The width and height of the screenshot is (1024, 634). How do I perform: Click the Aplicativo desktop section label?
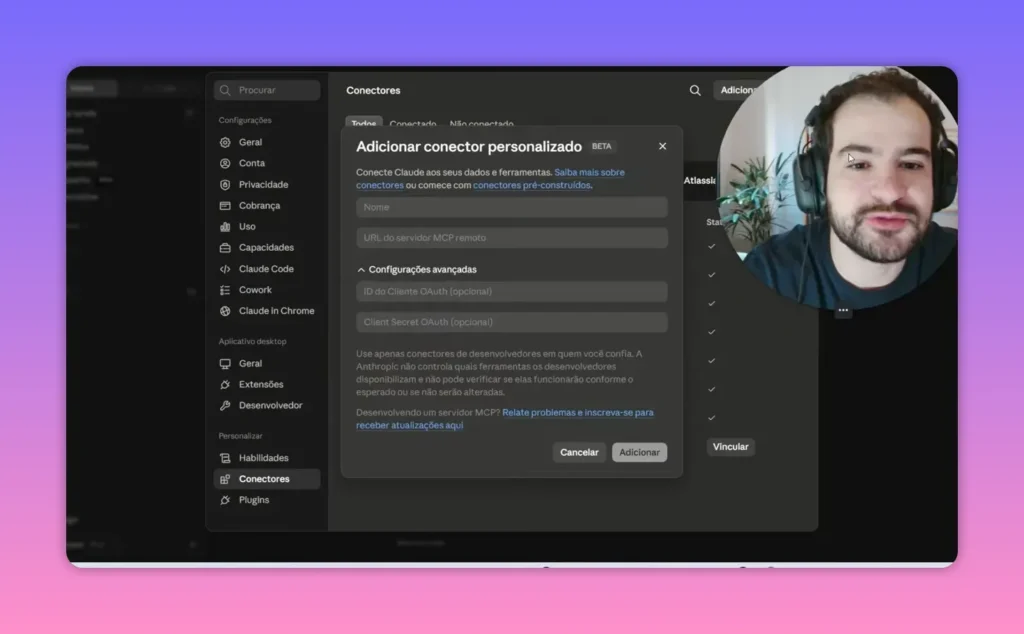(252, 341)
